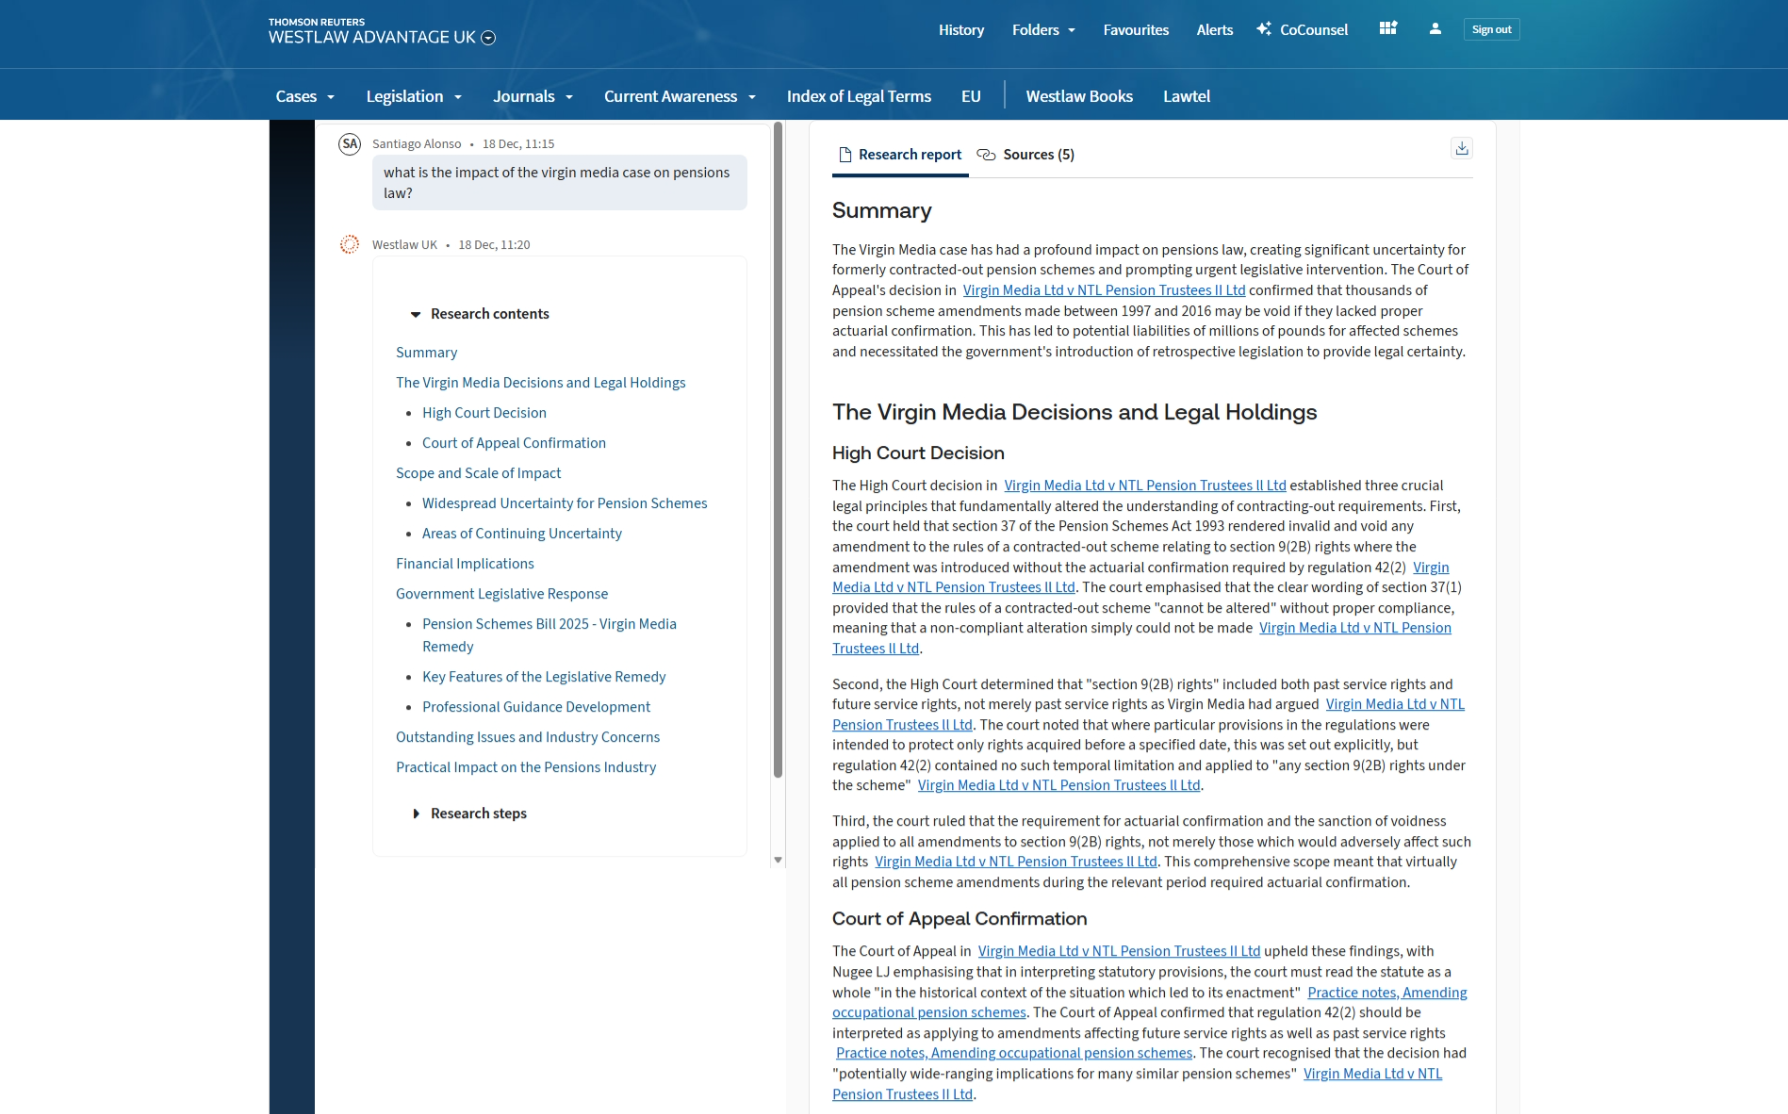1788x1114 pixels.
Task: Click the CoCounsel sparkle icon
Action: point(1264,29)
